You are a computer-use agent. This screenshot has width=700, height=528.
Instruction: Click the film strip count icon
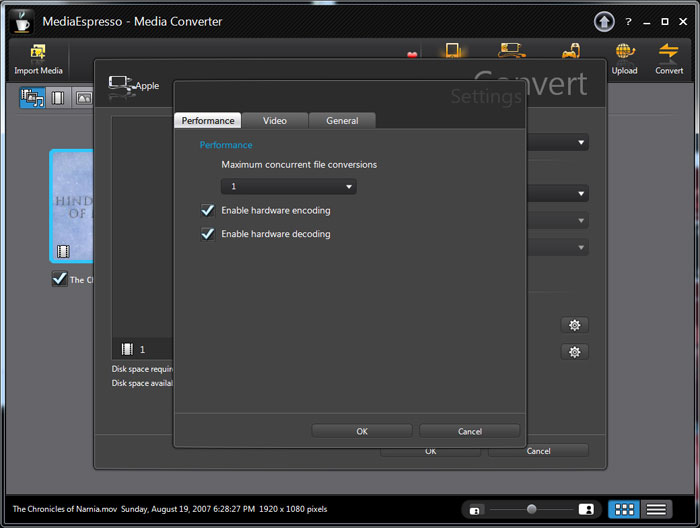pyautogui.click(x=127, y=349)
